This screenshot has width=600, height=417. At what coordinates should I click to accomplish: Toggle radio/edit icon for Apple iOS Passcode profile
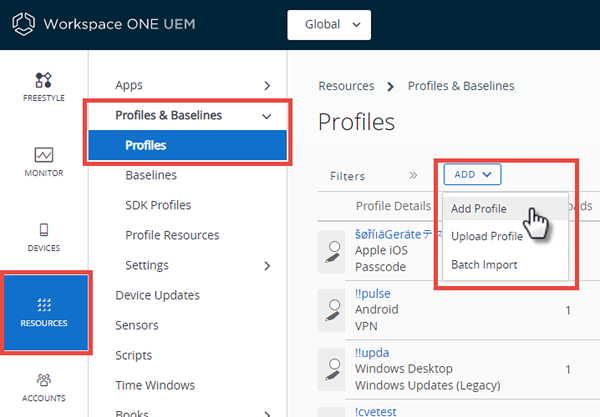pyautogui.click(x=332, y=252)
